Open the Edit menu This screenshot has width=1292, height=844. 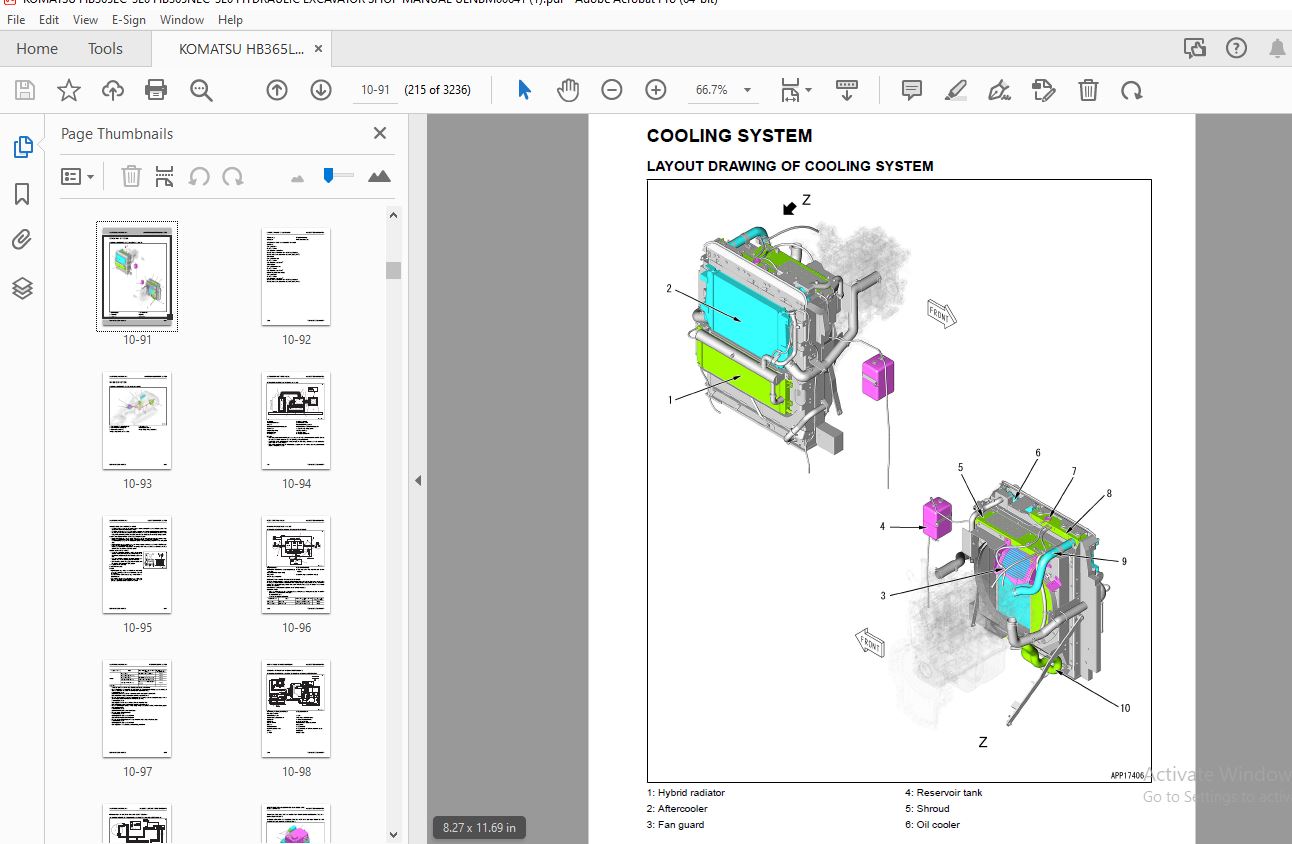click(49, 19)
